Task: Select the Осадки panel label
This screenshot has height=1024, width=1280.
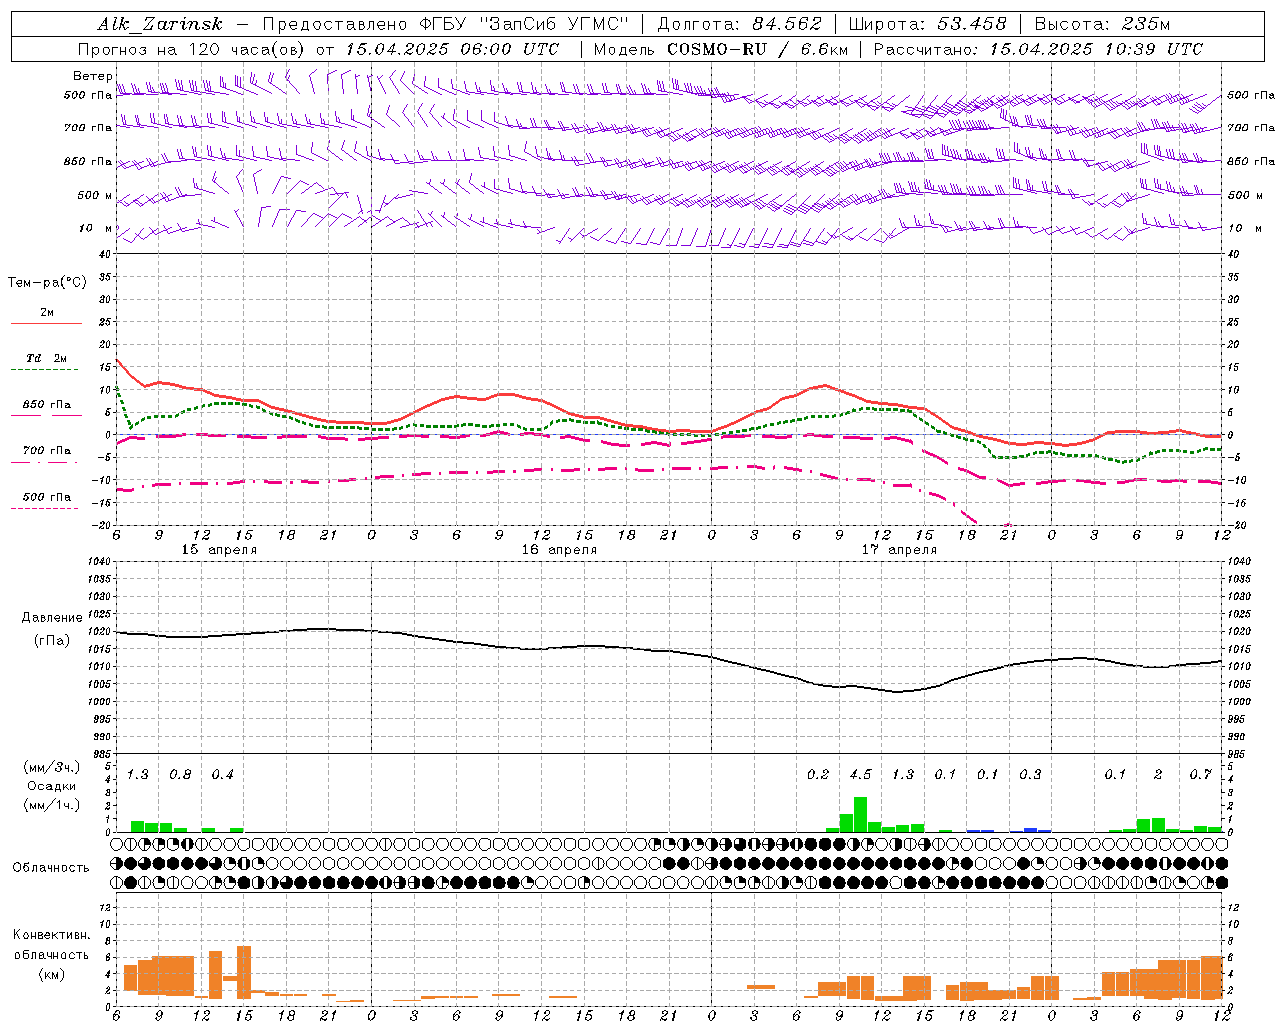Action: (51, 786)
